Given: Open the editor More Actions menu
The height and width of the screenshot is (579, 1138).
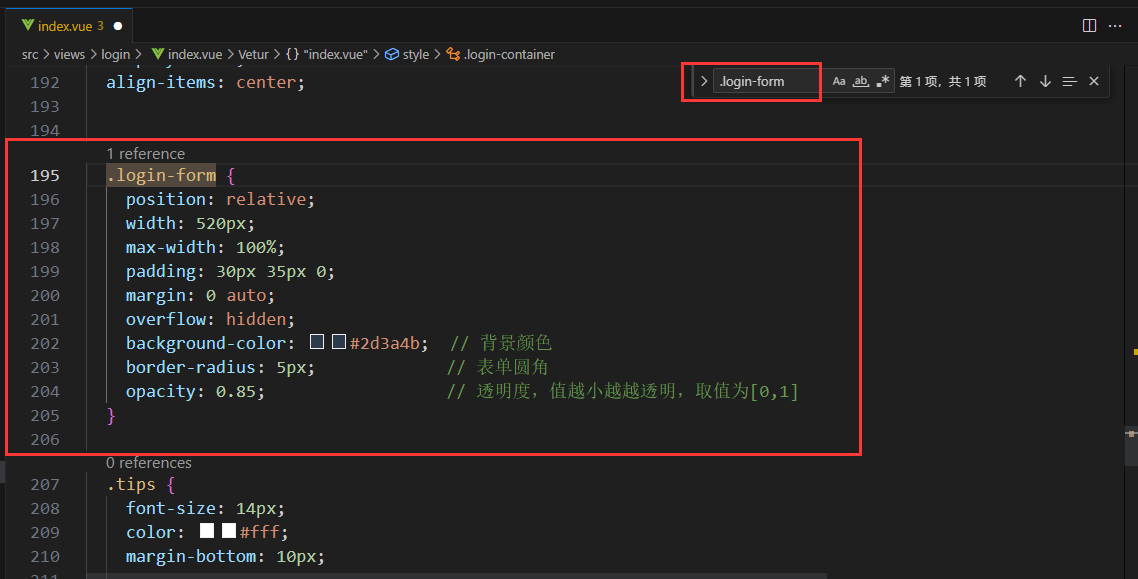Looking at the screenshot, I should tap(1116, 25).
